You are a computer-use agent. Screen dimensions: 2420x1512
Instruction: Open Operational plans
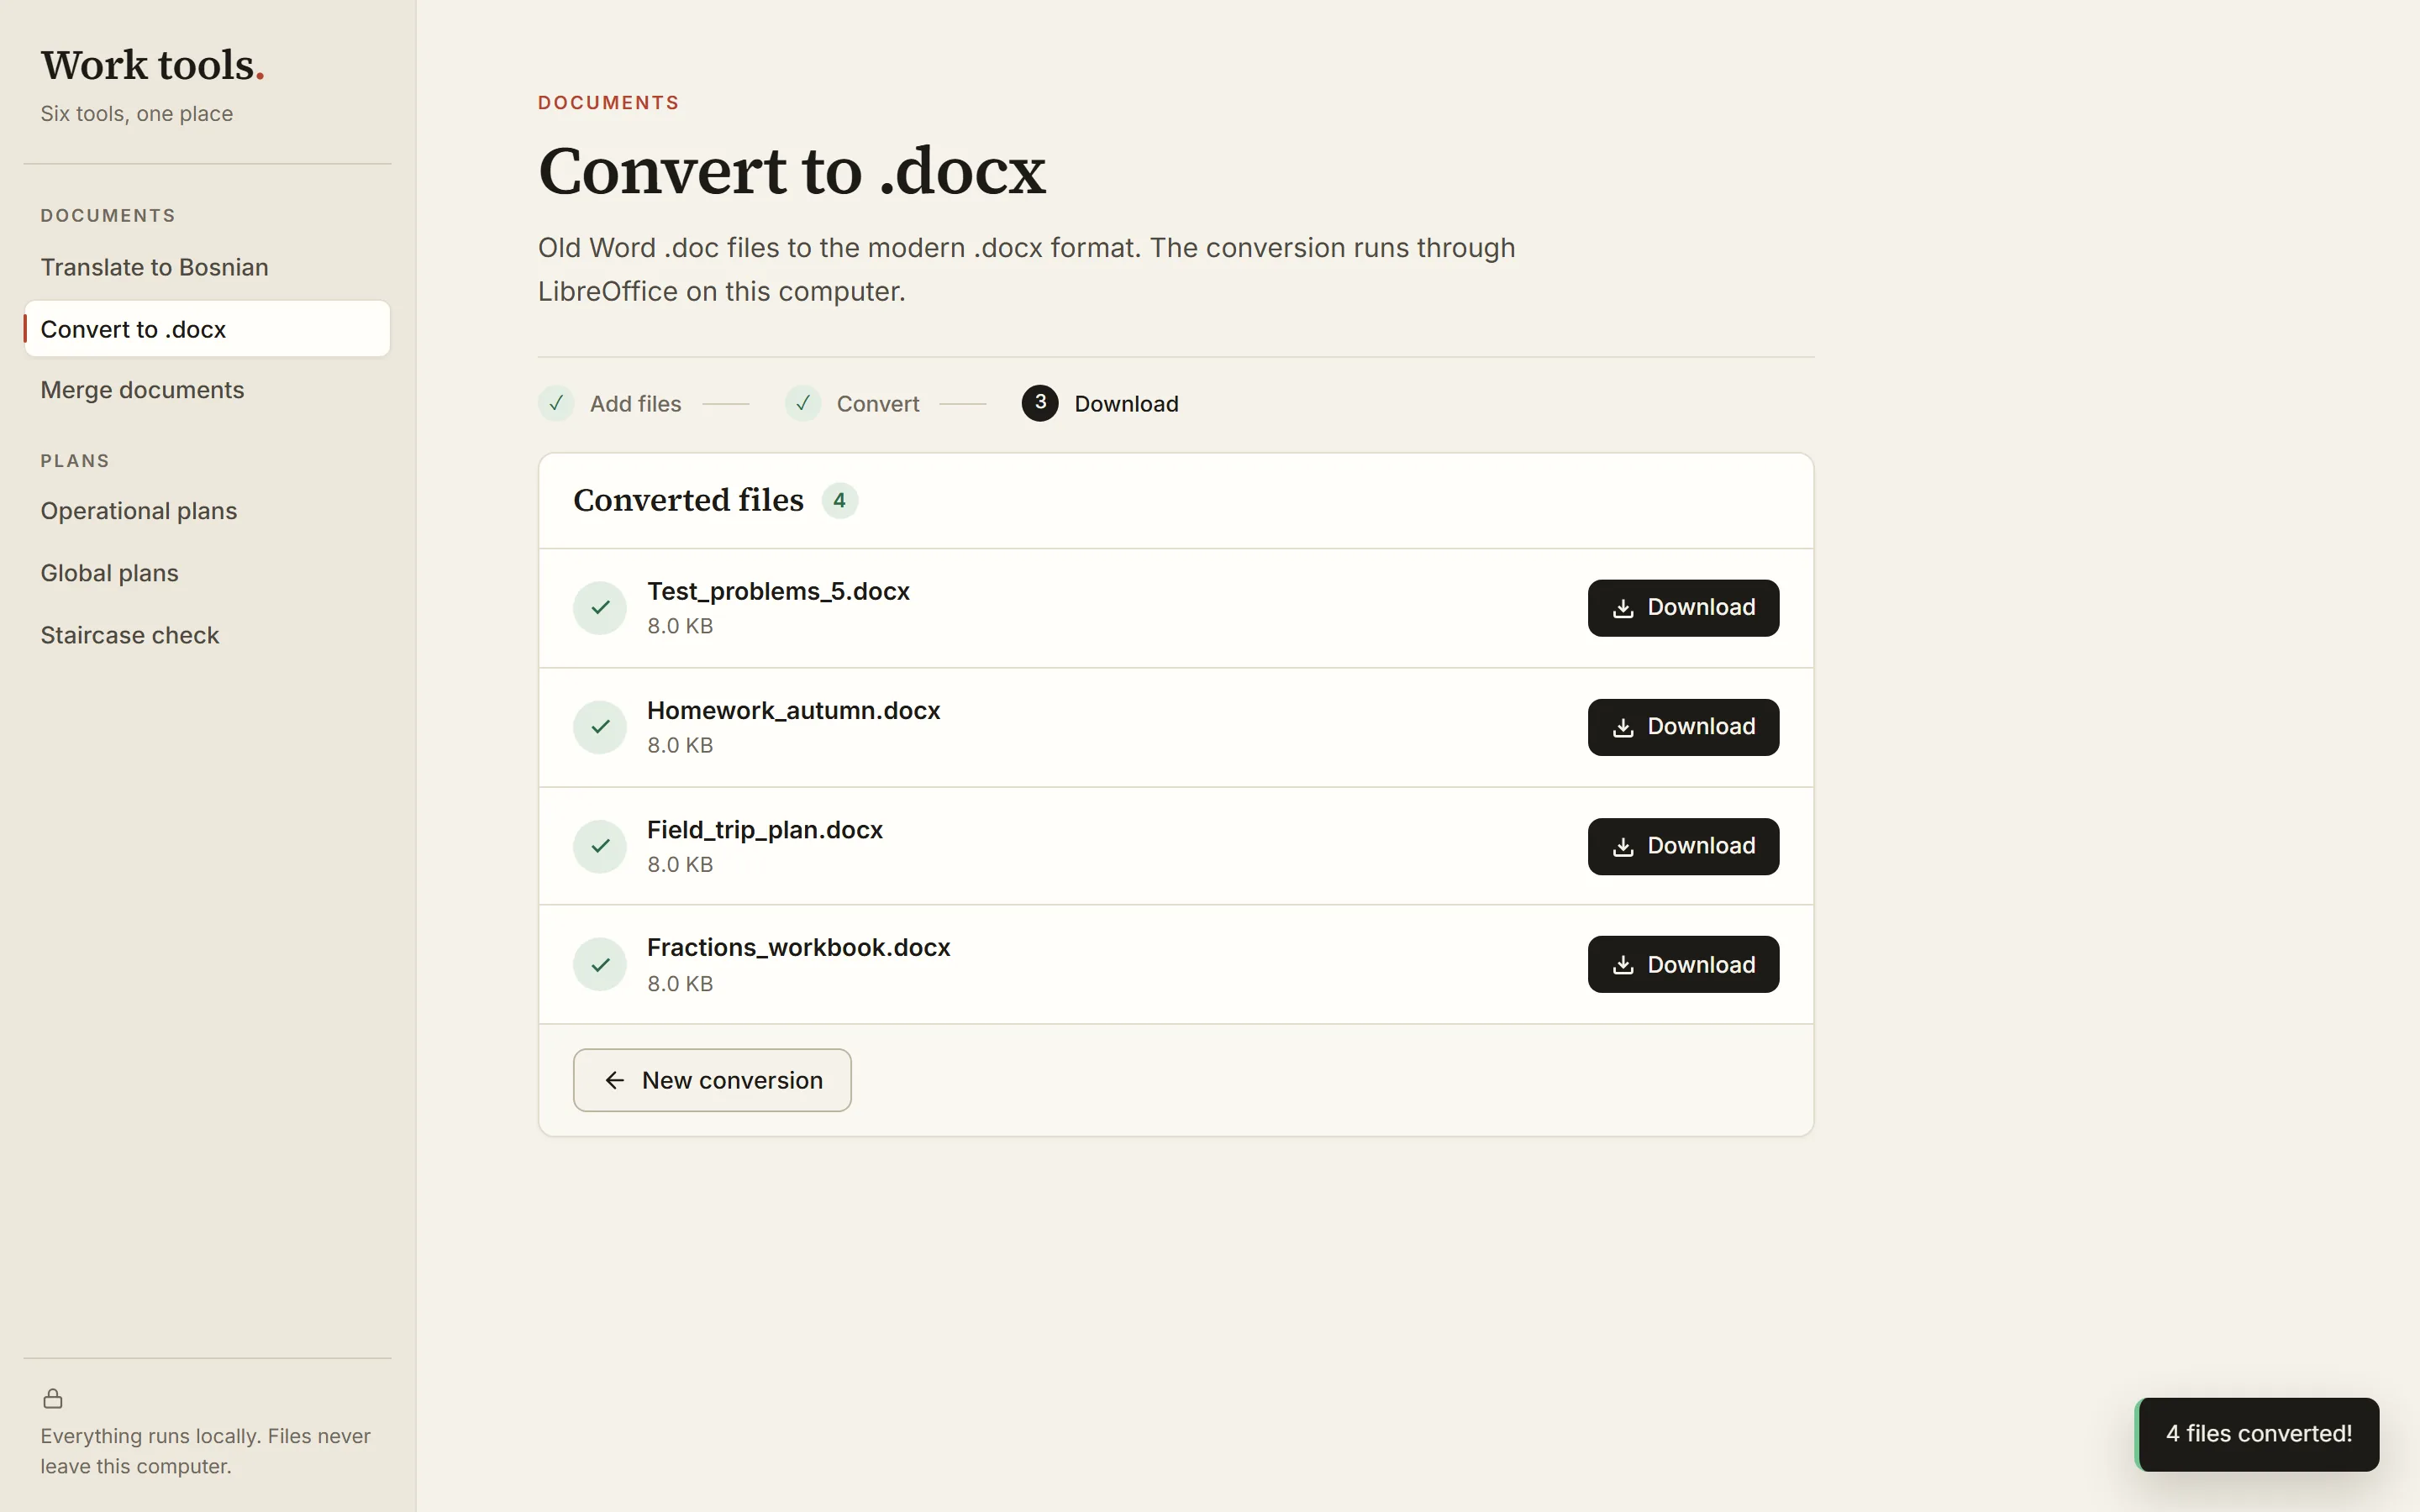pos(207,511)
